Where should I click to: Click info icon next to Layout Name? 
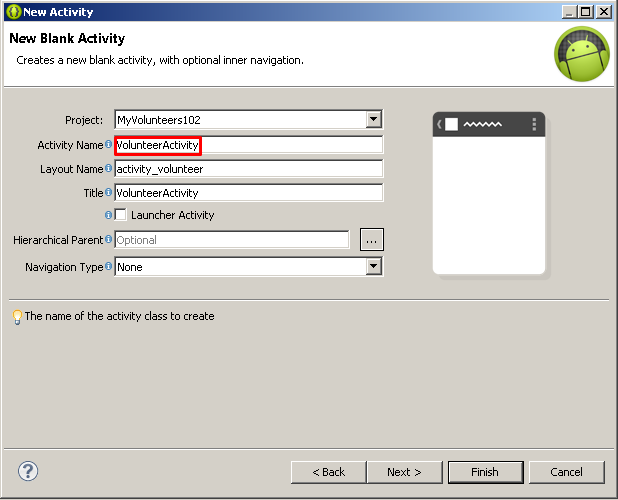pyautogui.click(x=108, y=168)
